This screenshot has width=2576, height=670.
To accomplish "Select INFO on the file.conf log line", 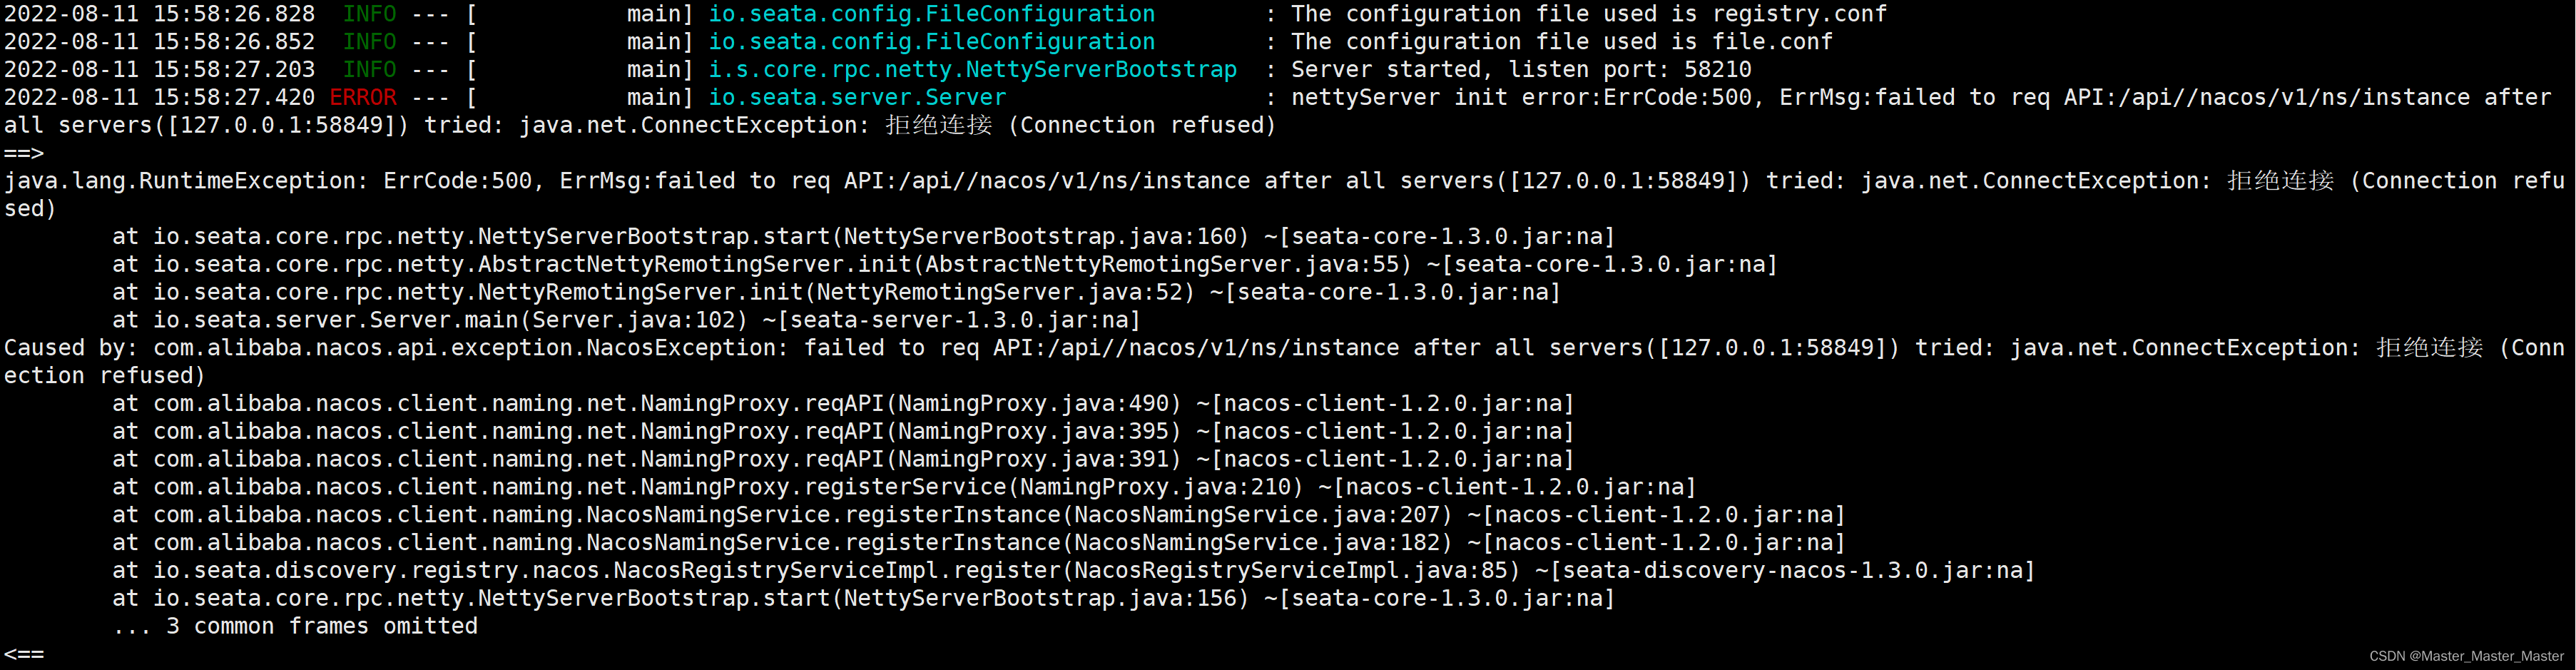I will [370, 42].
